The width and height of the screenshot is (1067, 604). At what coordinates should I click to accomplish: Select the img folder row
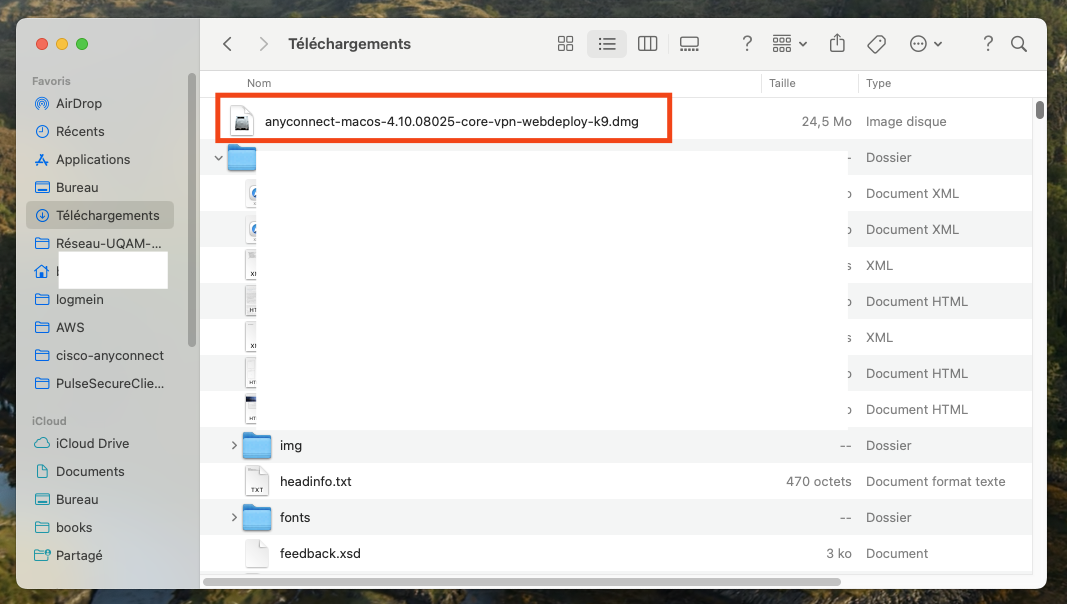[616, 446]
